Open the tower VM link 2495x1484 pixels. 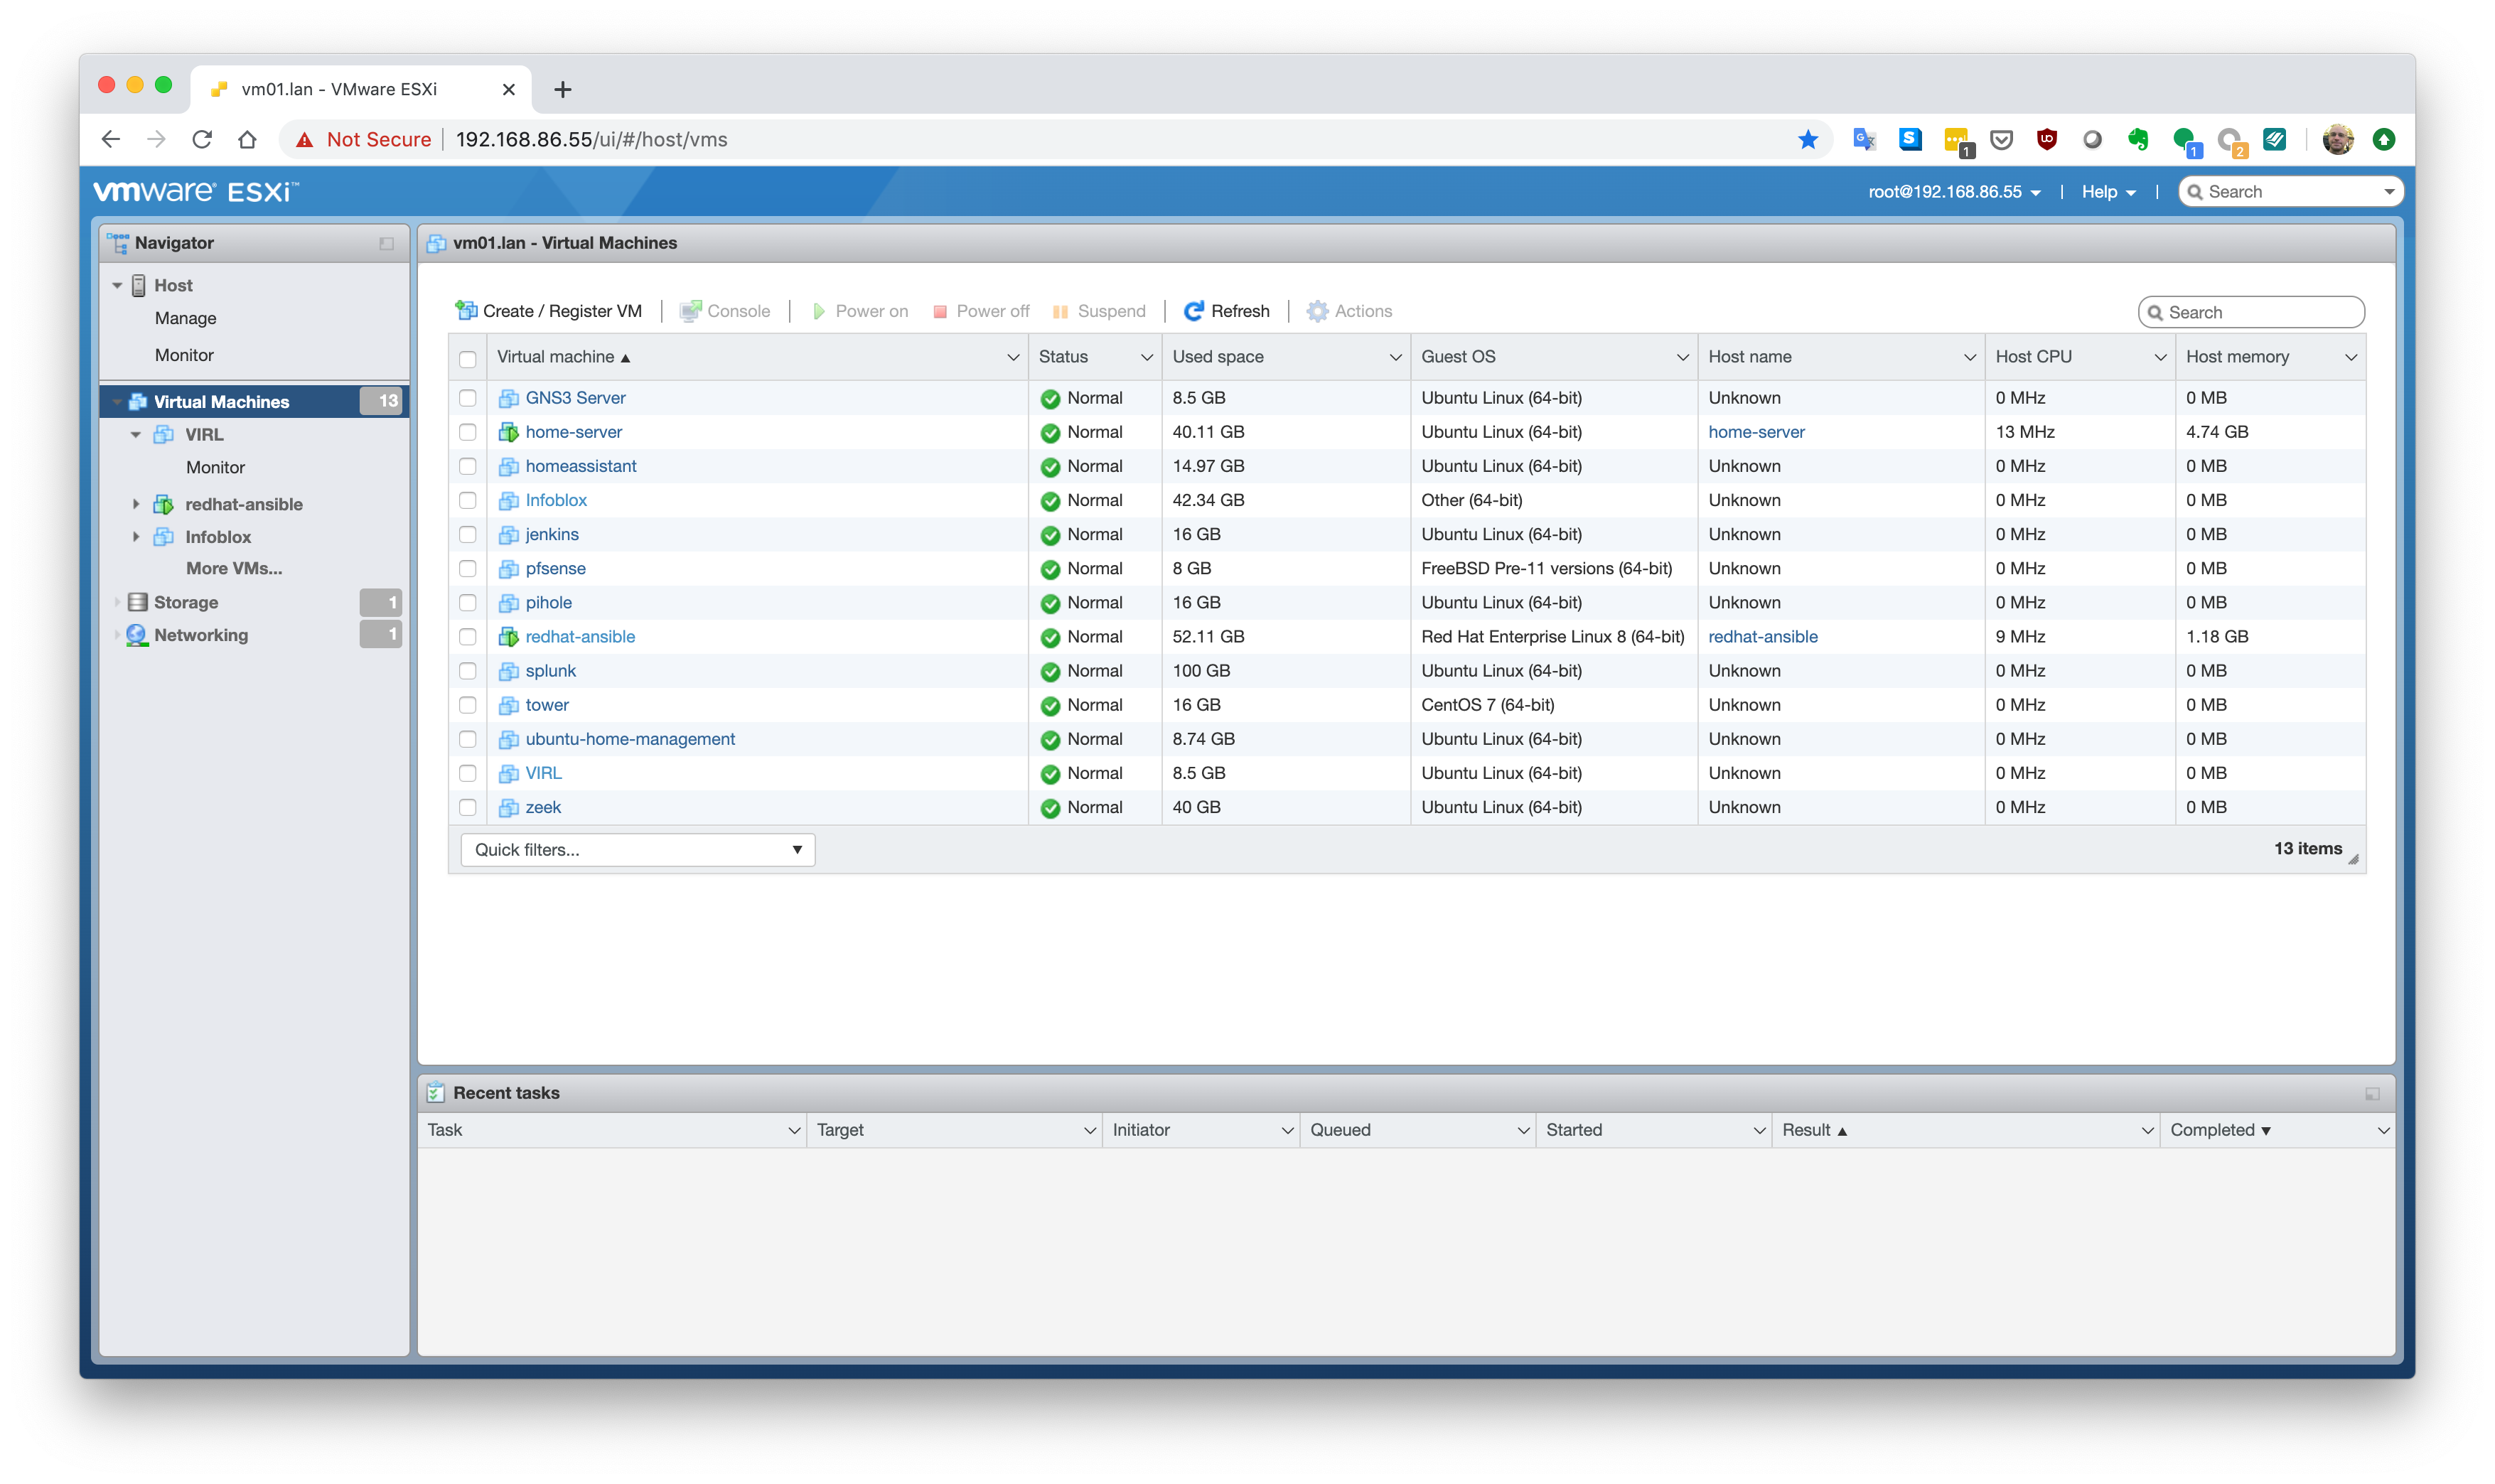547,705
